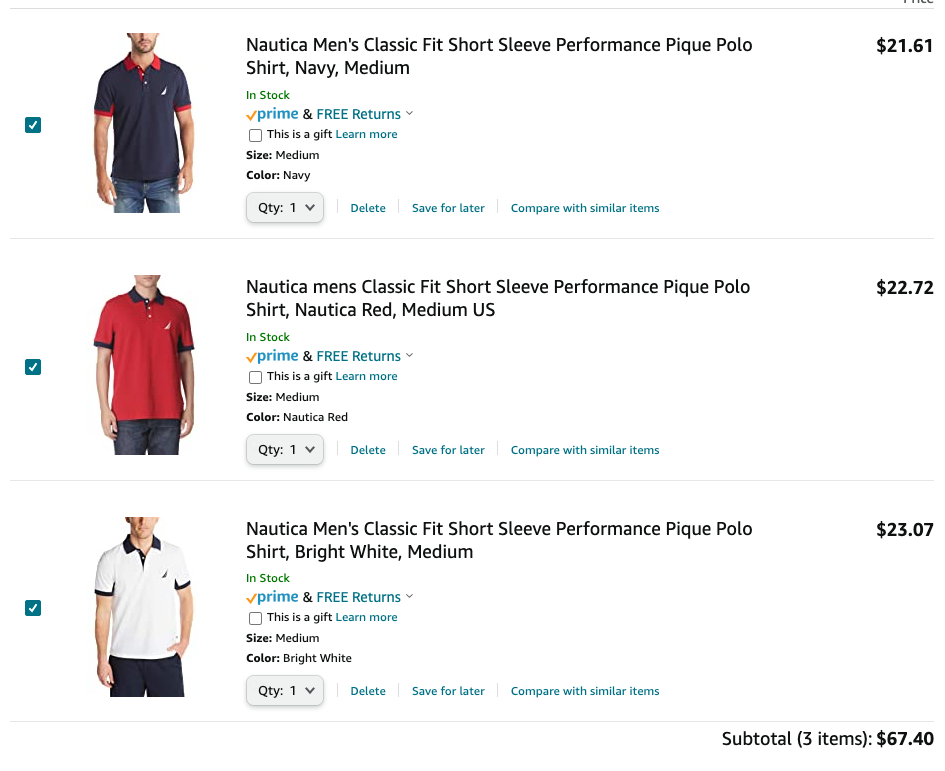Delete the Navy polo from the cart
The image size is (945, 771).
click(x=368, y=208)
